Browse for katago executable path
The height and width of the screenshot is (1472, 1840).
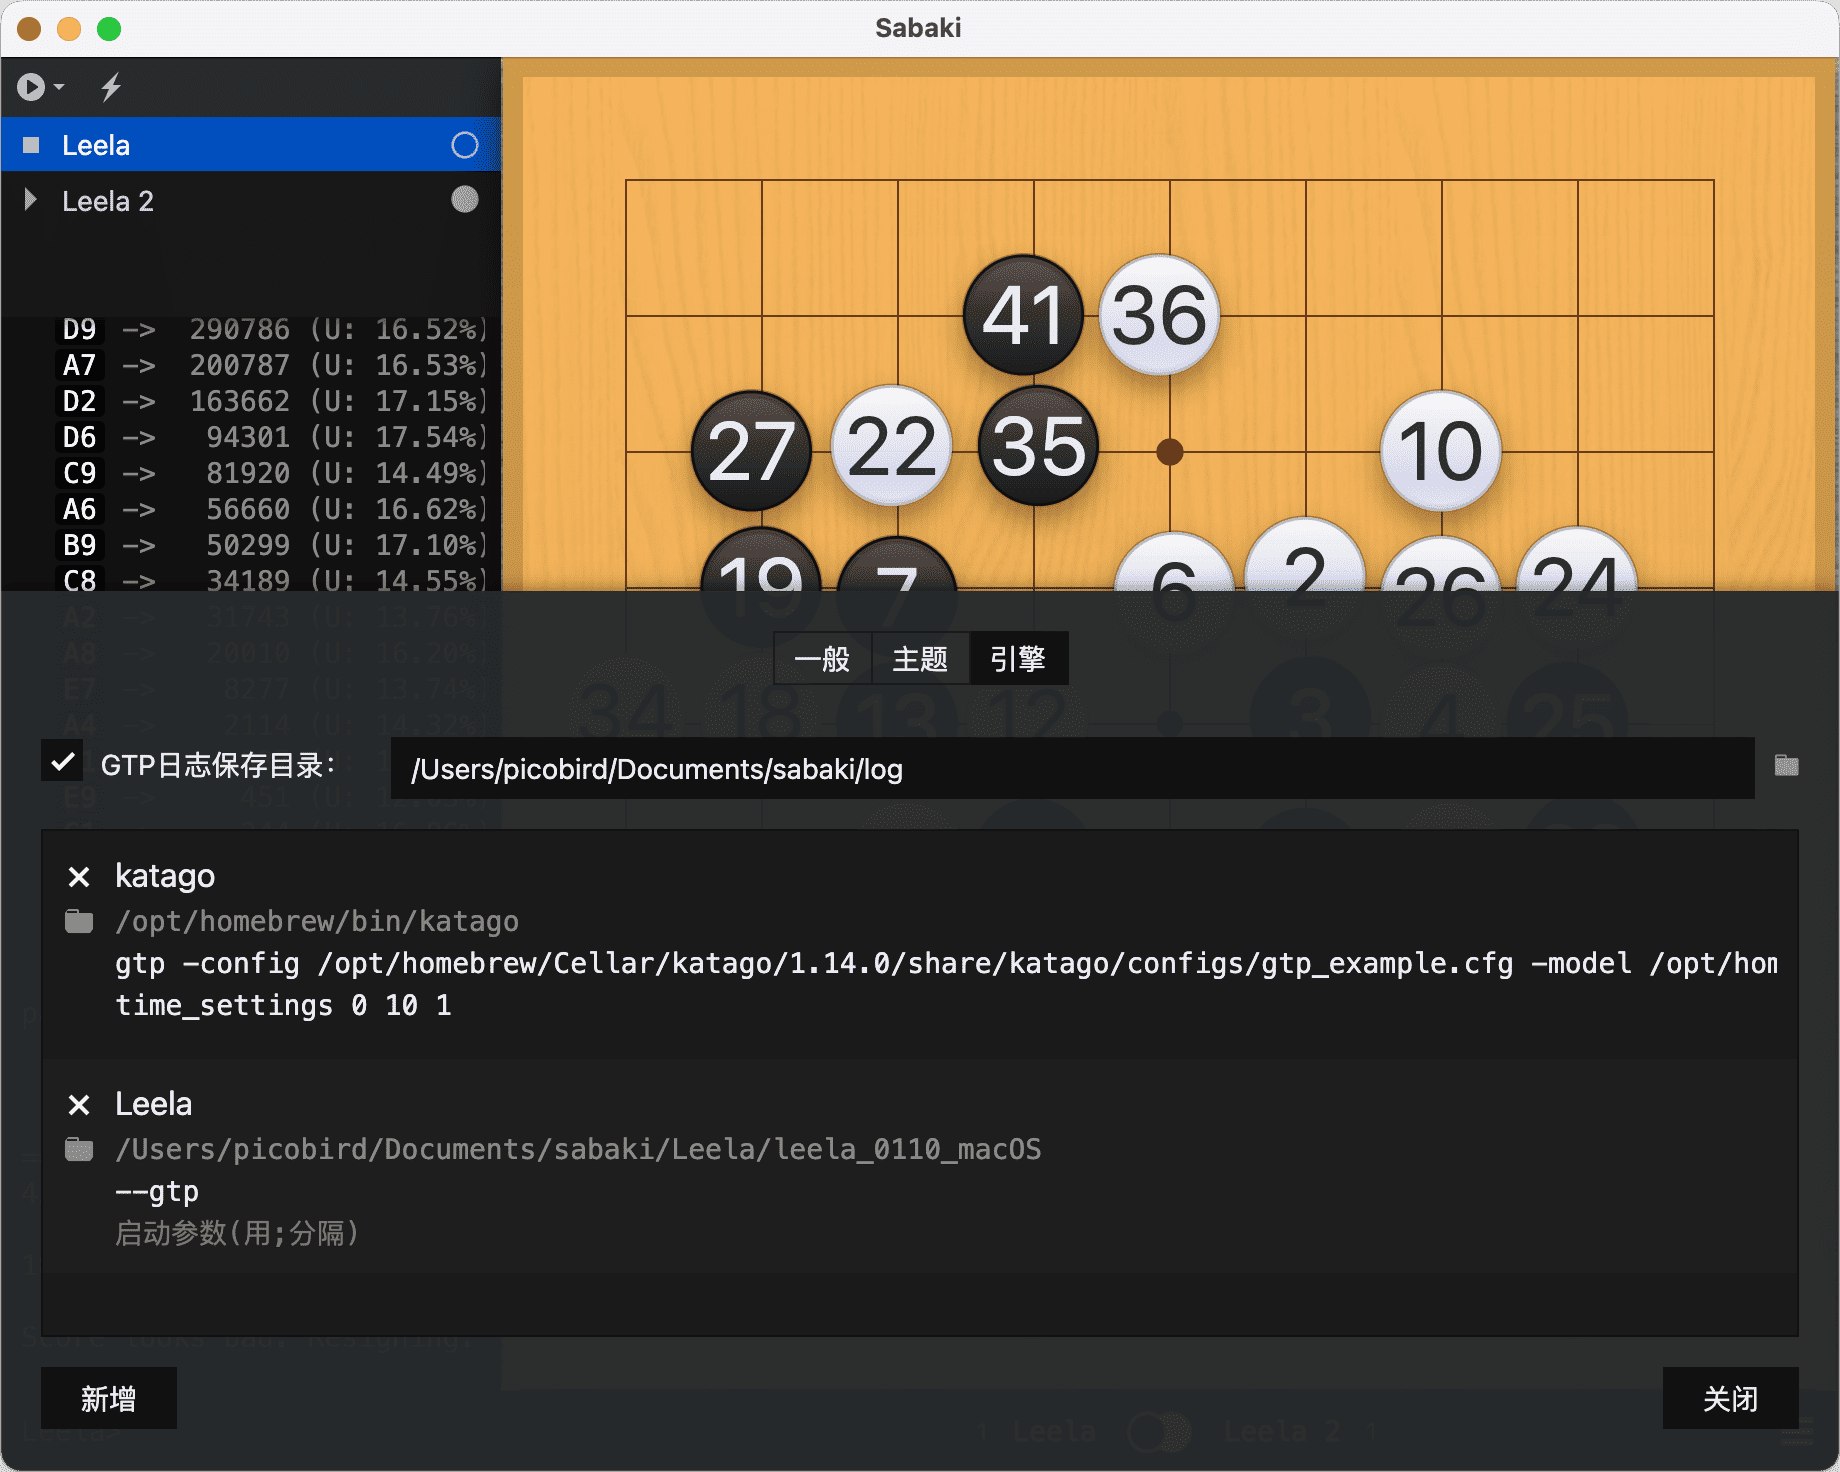[x=79, y=921]
